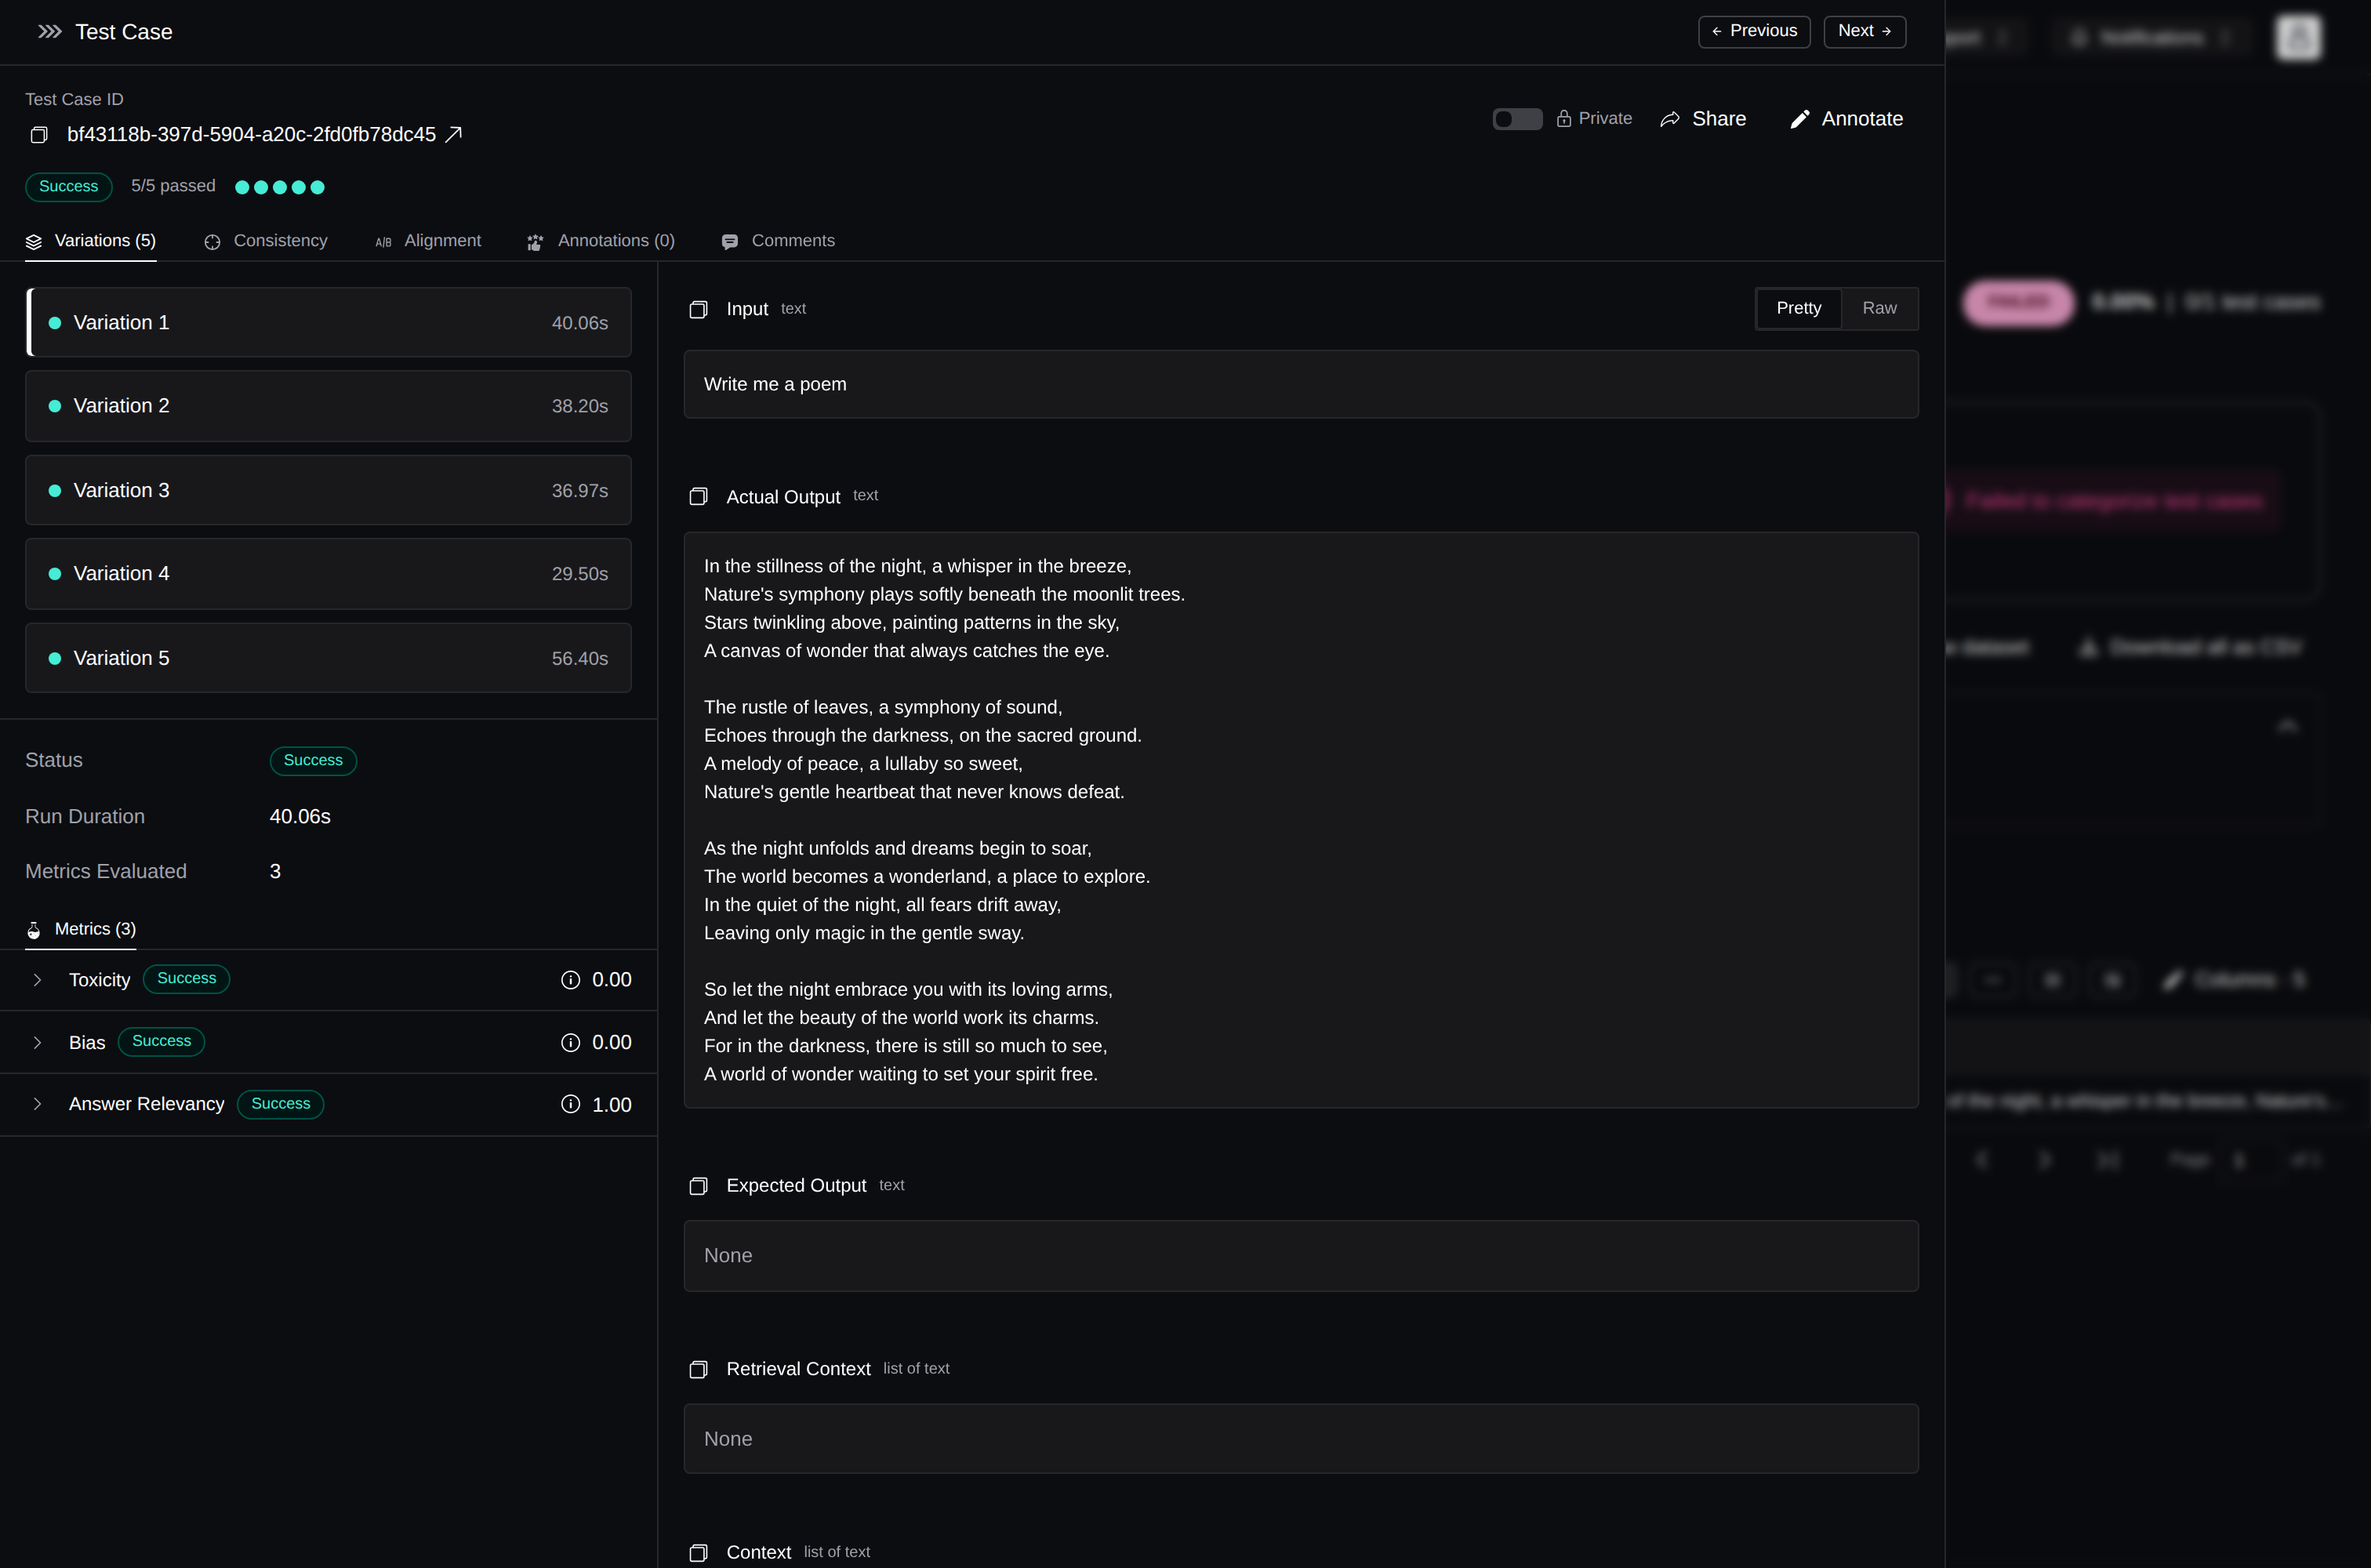
Task: Select the Metrics (3) tab
Action: pos(81,930)
